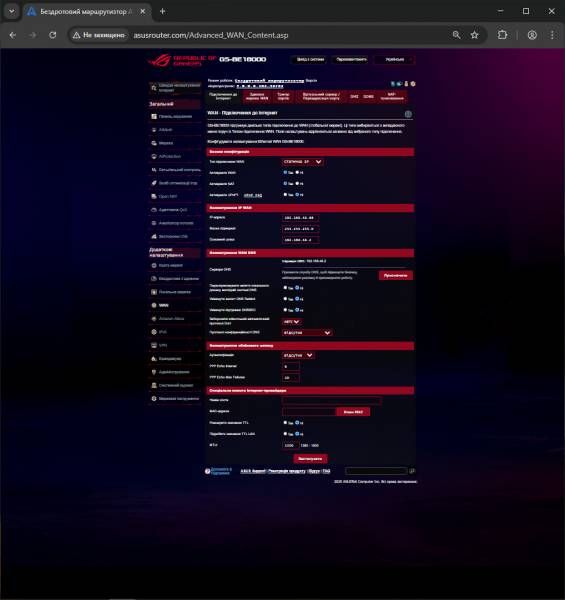Open UPnP FAQ link
Viewport: 565px width, 600px height.
tap(253, 196)
